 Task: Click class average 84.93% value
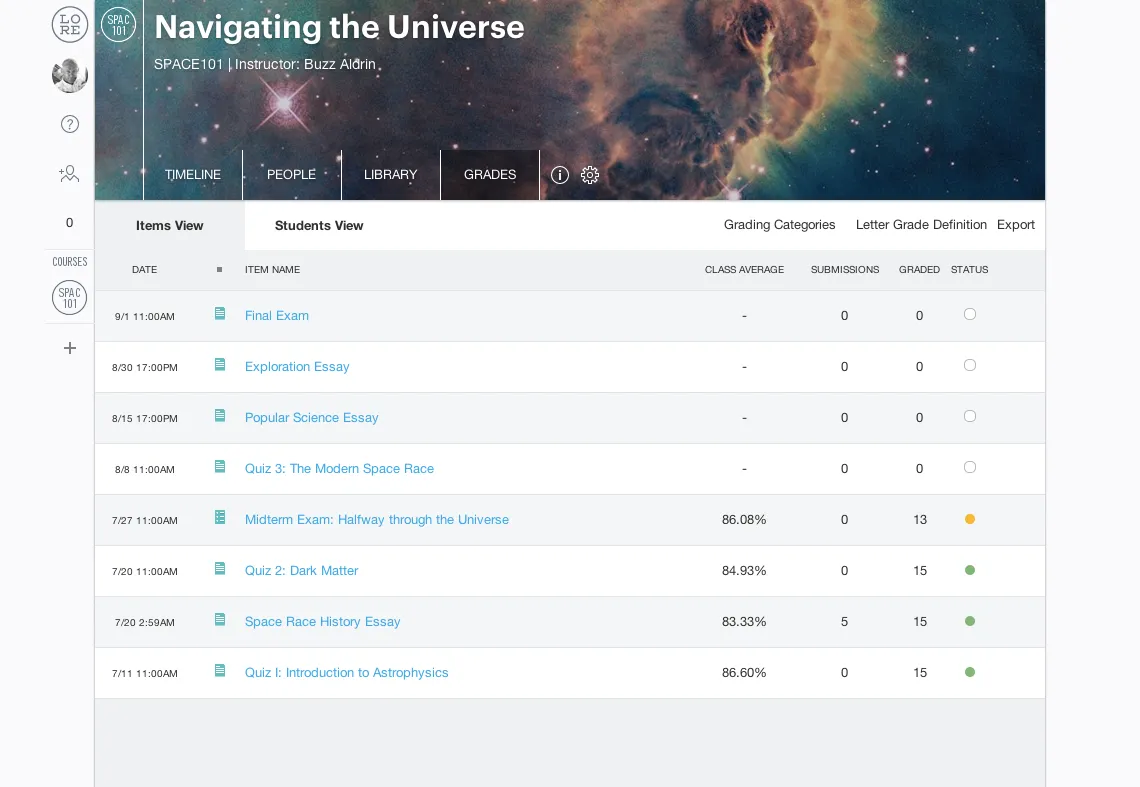point(744,570)
